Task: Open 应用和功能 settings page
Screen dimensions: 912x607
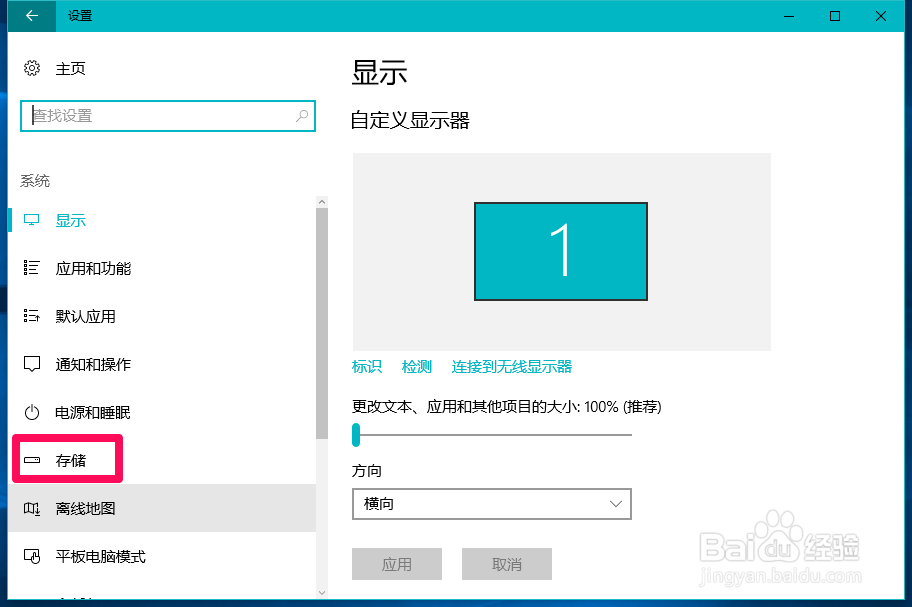Action: [x=162, y=268]
